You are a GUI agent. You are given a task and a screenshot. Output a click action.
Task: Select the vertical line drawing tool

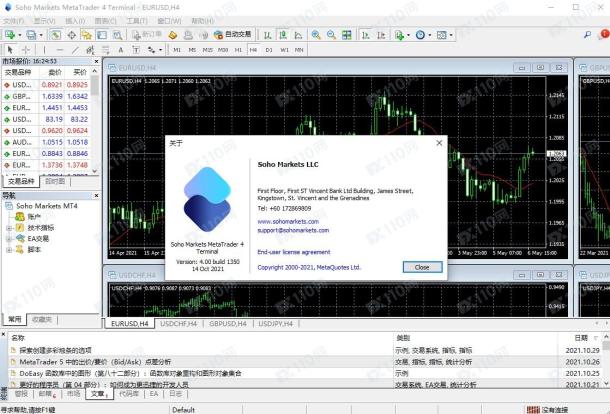click(44, 50)
